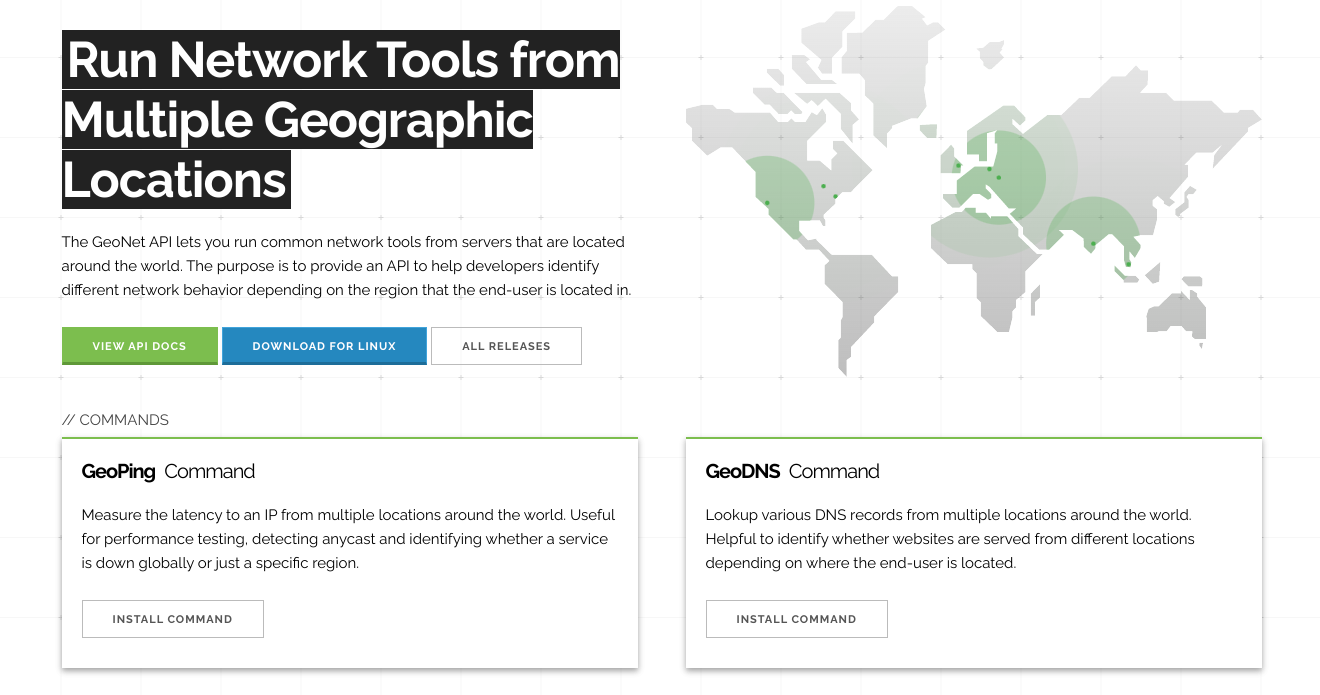Open the VIEW API DOCS page
Image resolution: width=1320 pixels, height=695 pixels.
coord(139,345)
